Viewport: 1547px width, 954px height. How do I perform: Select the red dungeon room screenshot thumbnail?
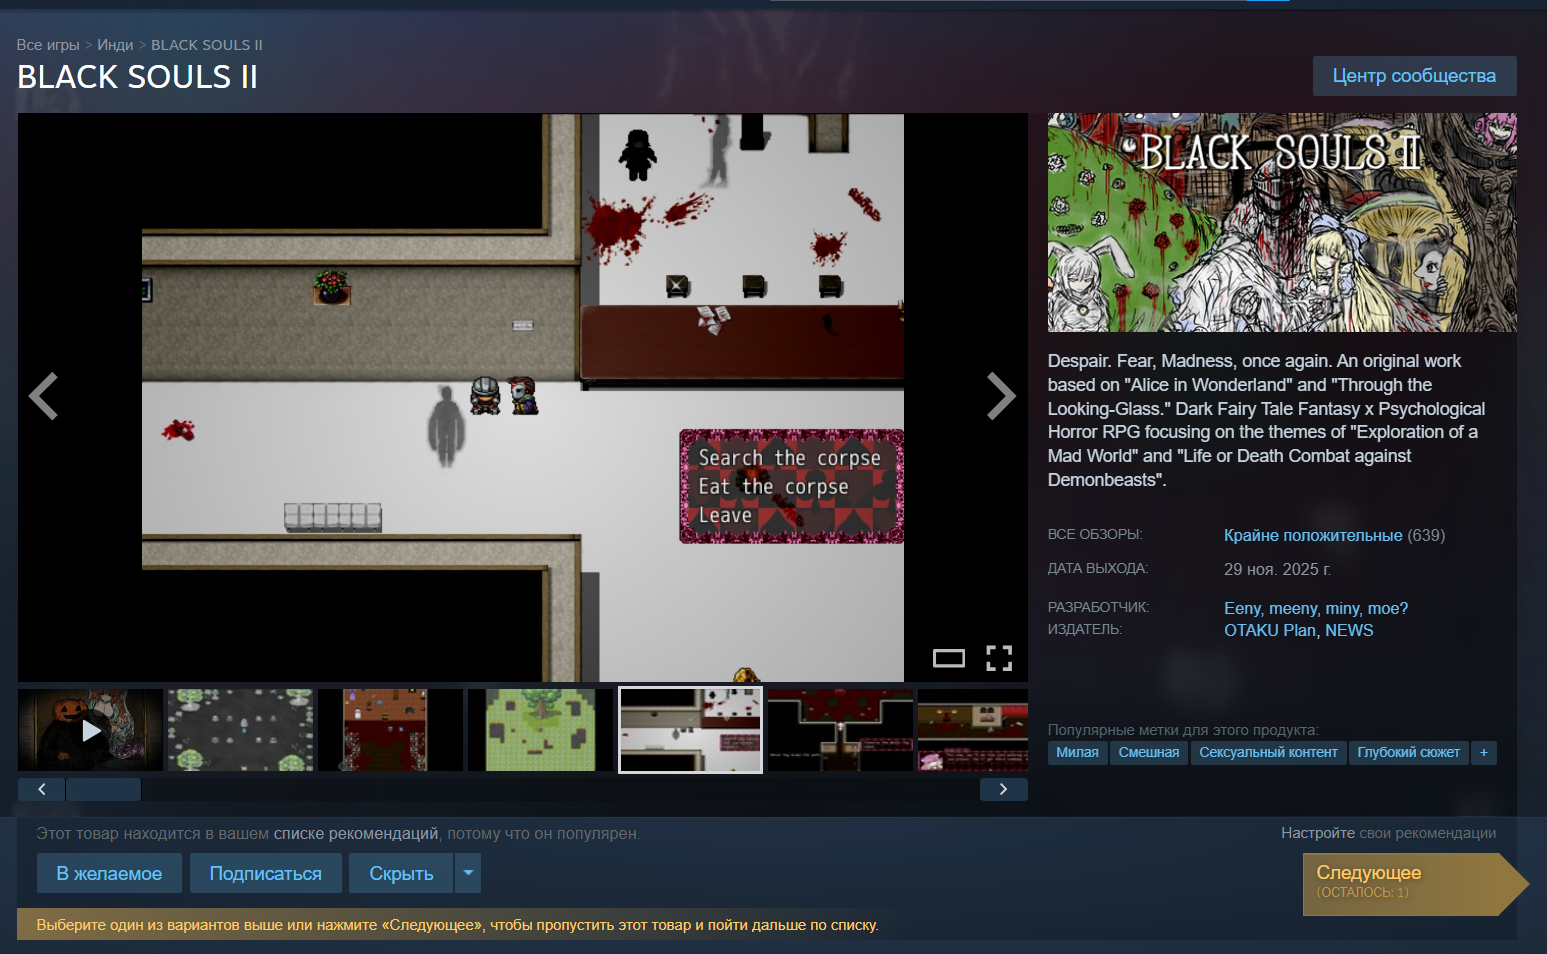coord(390,730)
